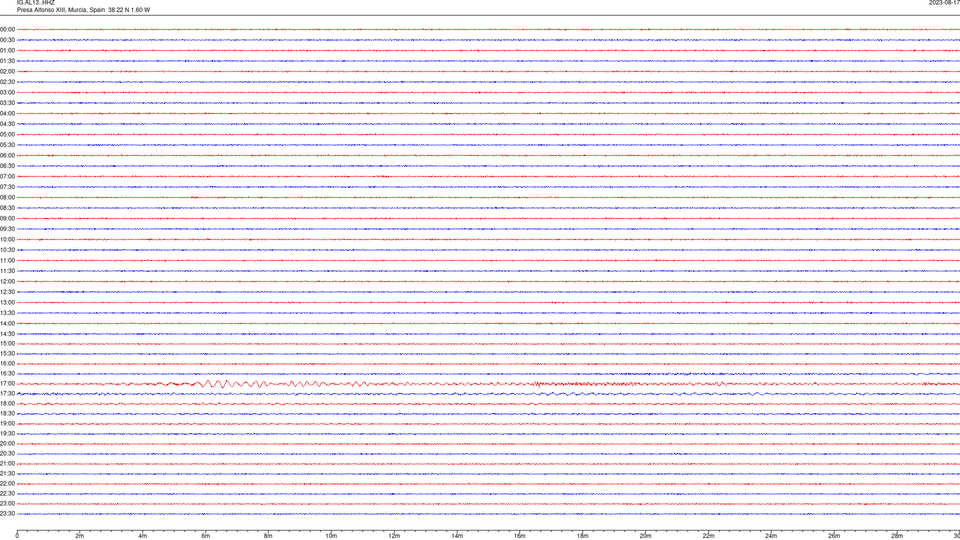Select the 03:30 row time label
The height and width of the screenshot is (540, 960).
point(7,103)
